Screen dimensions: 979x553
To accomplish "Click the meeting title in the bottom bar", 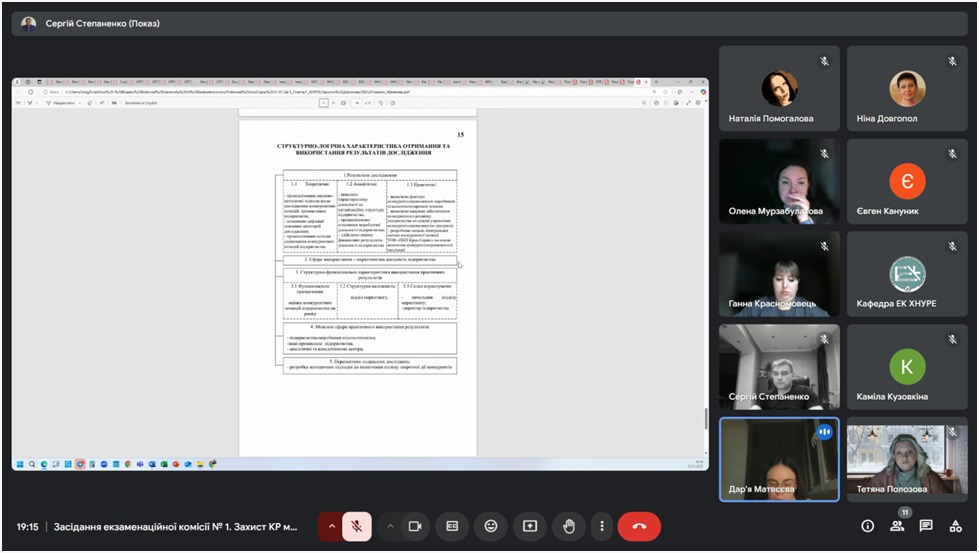I will pyautogui.click(x=175, y=526).
